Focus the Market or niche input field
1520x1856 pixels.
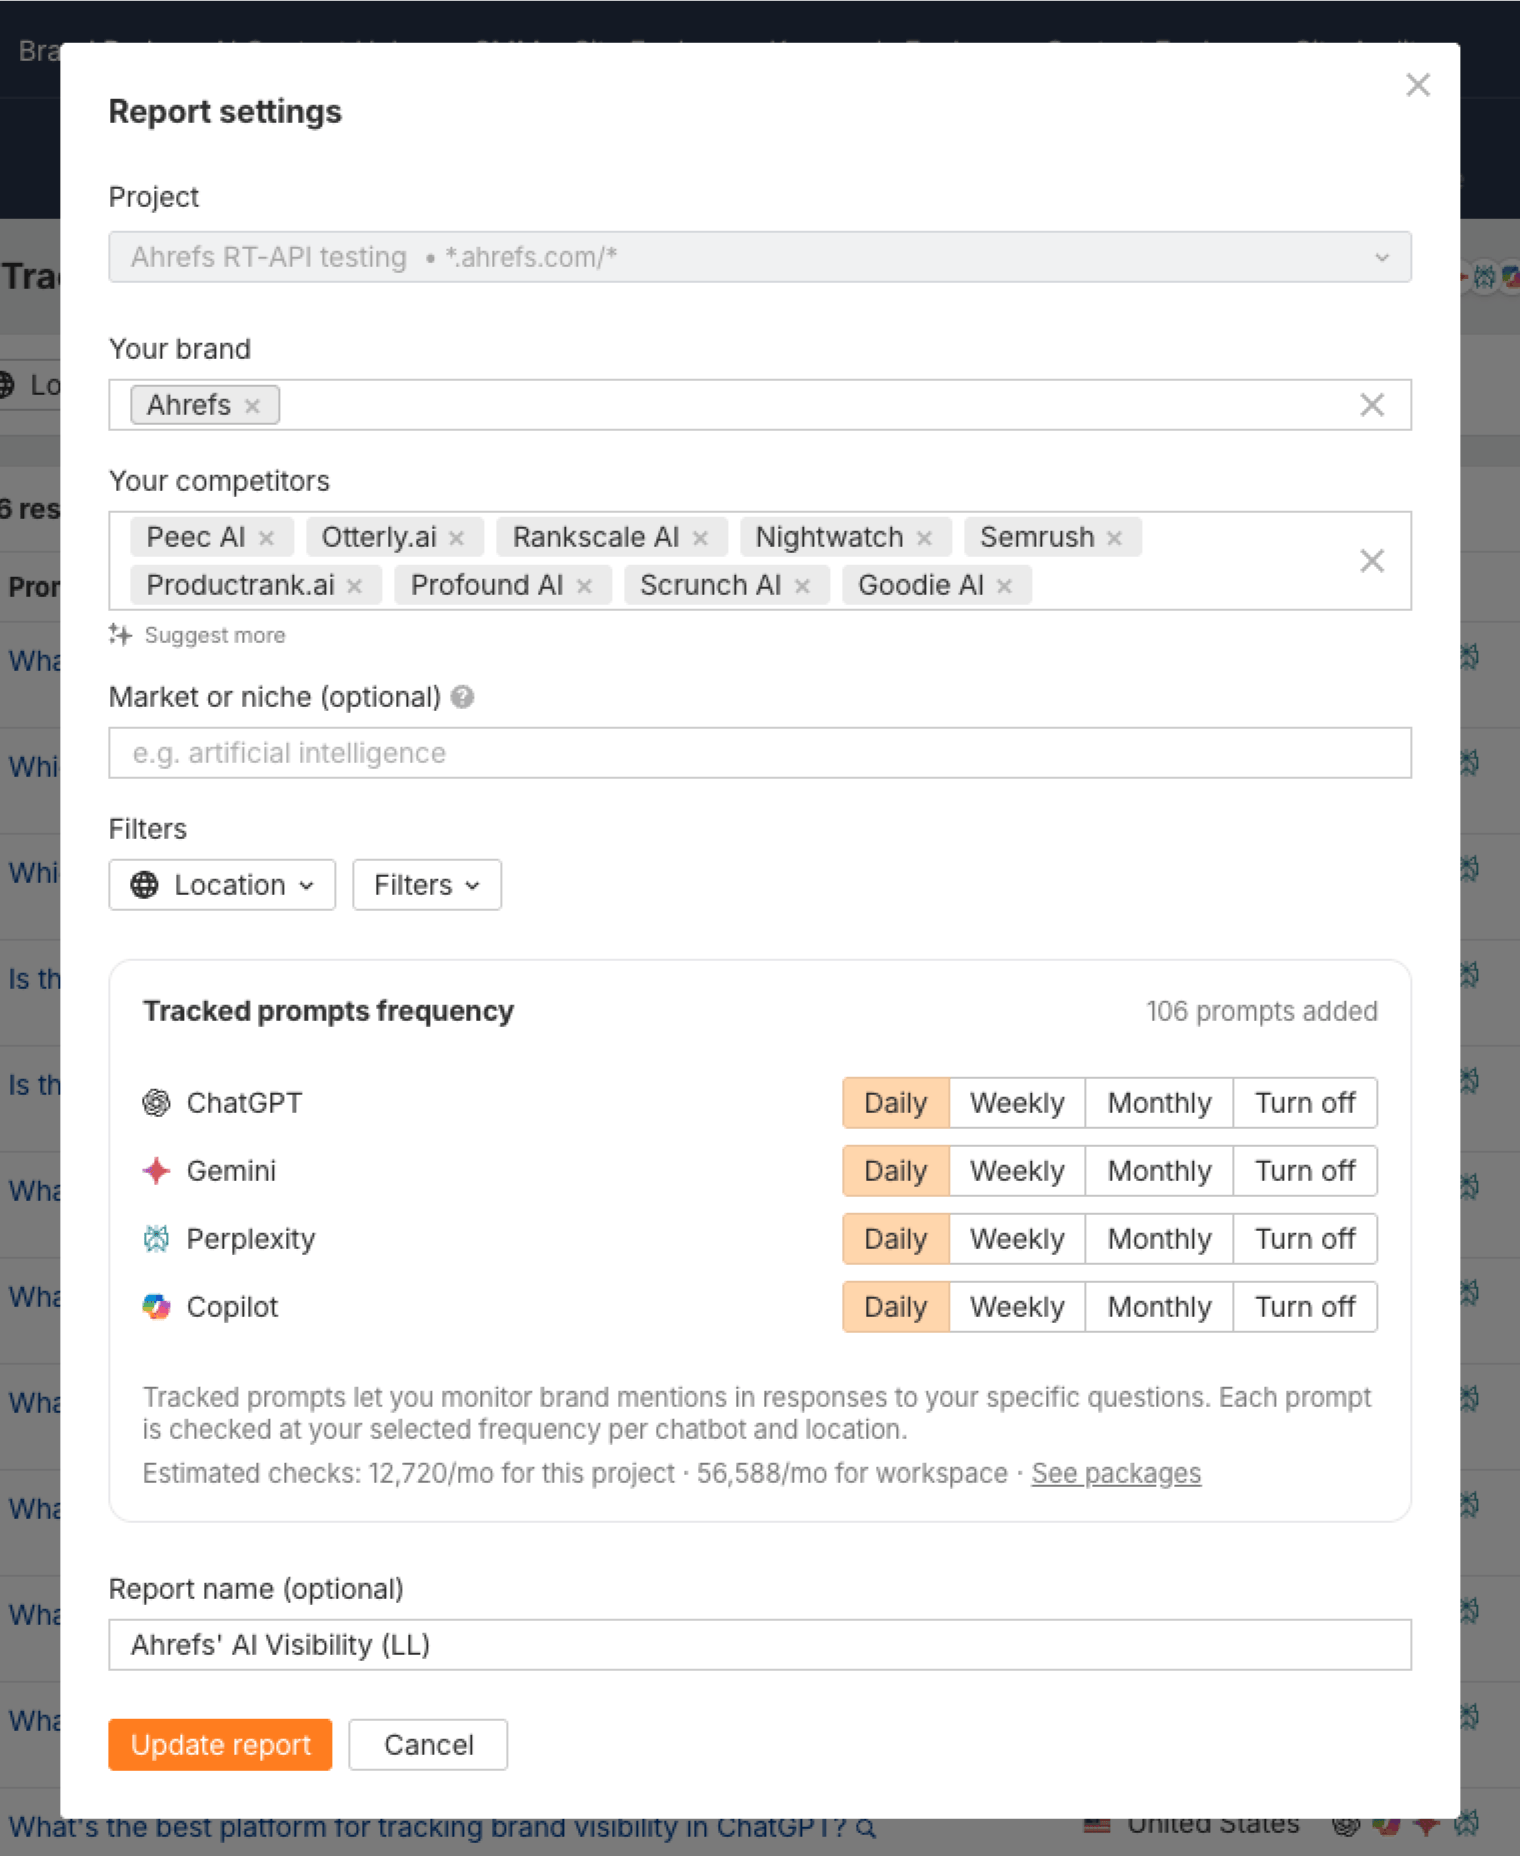click(x=760, y=753)
